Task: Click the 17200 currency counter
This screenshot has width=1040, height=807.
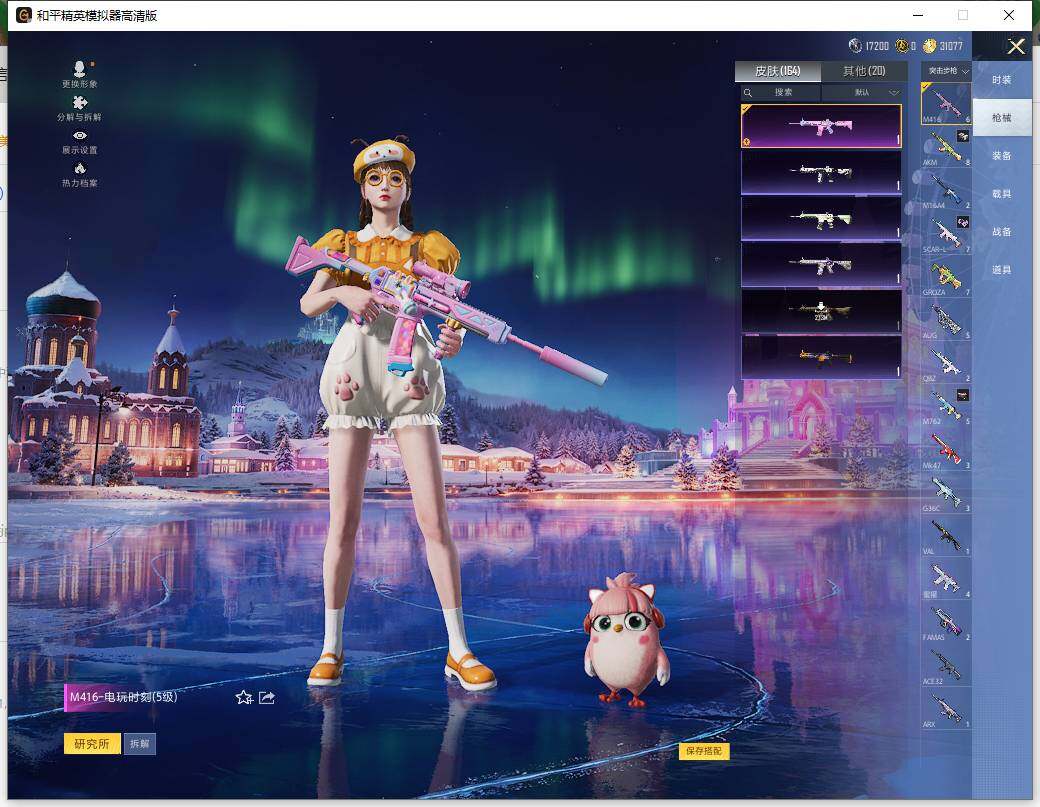Action: pos(869,46)
